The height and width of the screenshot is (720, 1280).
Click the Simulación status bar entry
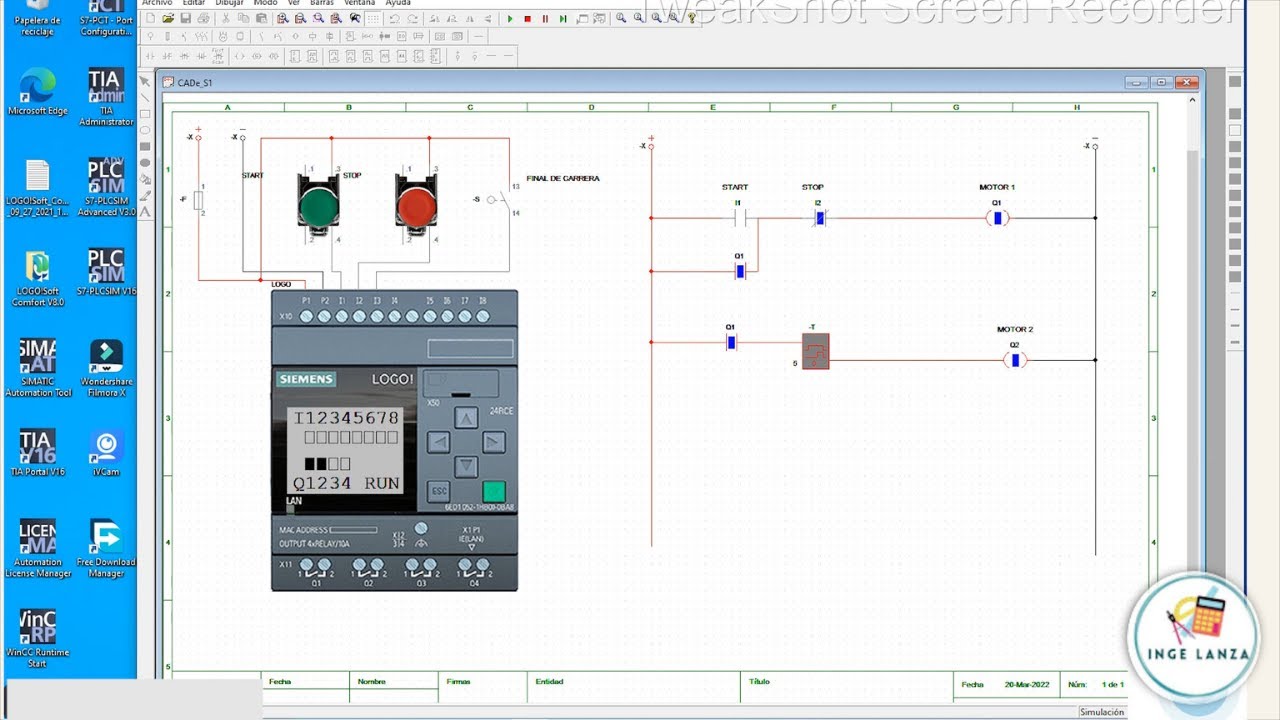click(x=1102, y=712)
